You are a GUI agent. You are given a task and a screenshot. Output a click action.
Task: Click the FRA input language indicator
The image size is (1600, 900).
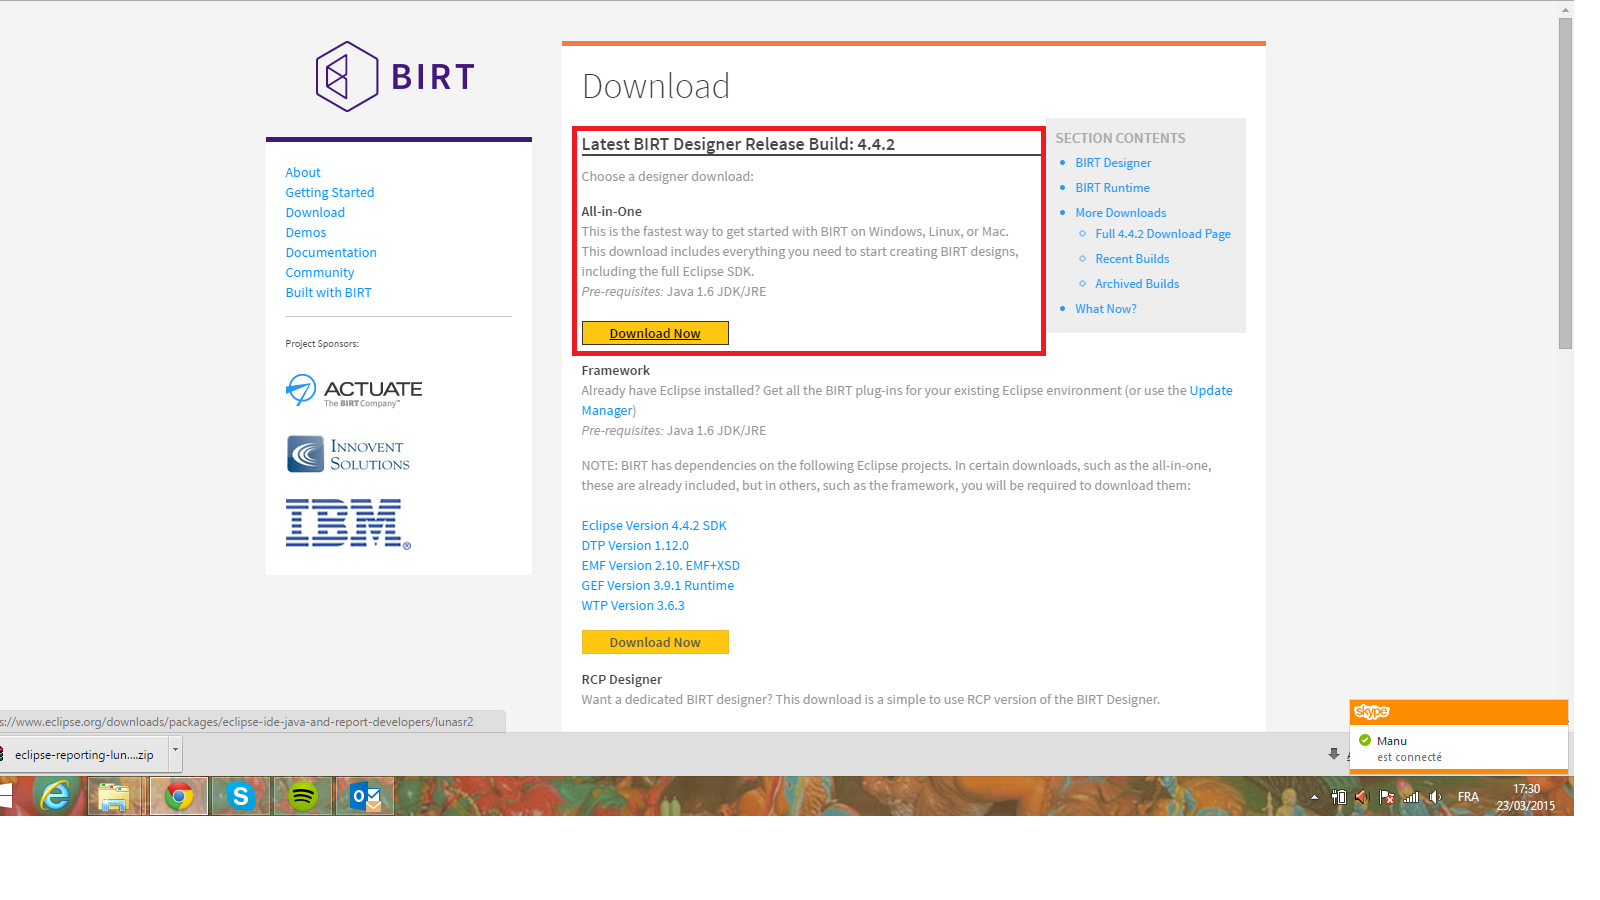pos(1468,797)
